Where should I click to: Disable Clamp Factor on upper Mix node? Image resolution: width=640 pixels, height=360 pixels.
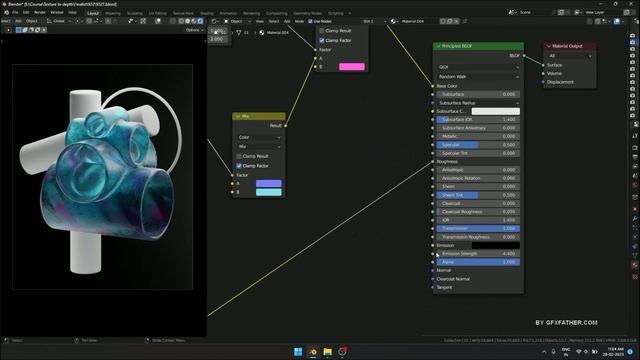322,40
